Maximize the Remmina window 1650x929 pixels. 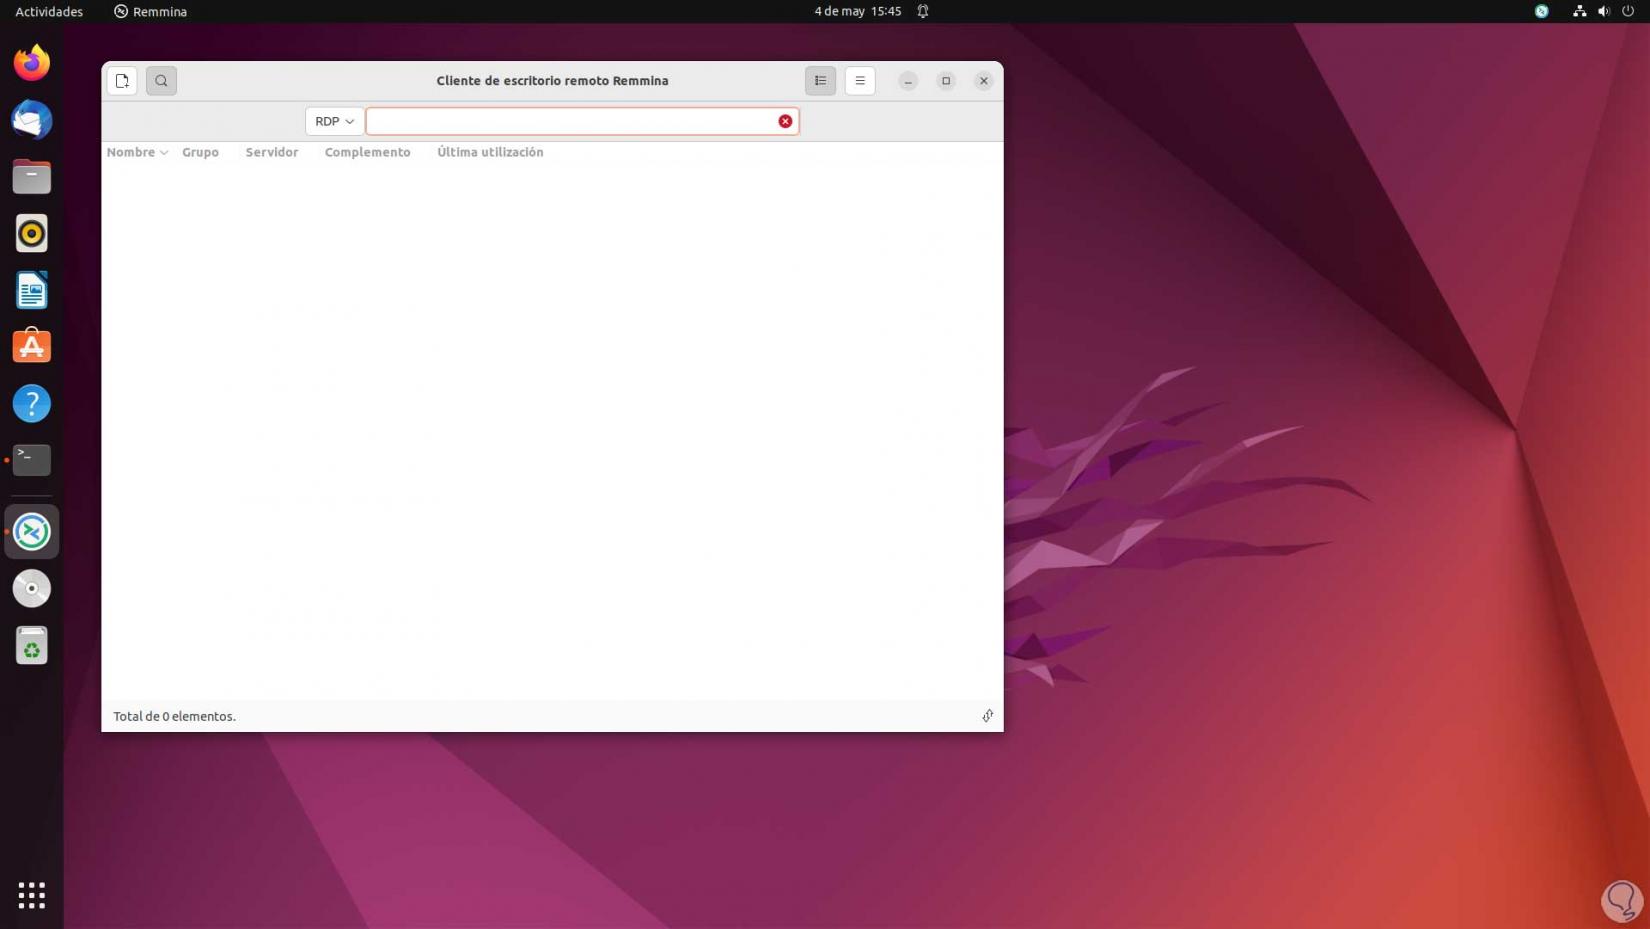pos(946,81)
